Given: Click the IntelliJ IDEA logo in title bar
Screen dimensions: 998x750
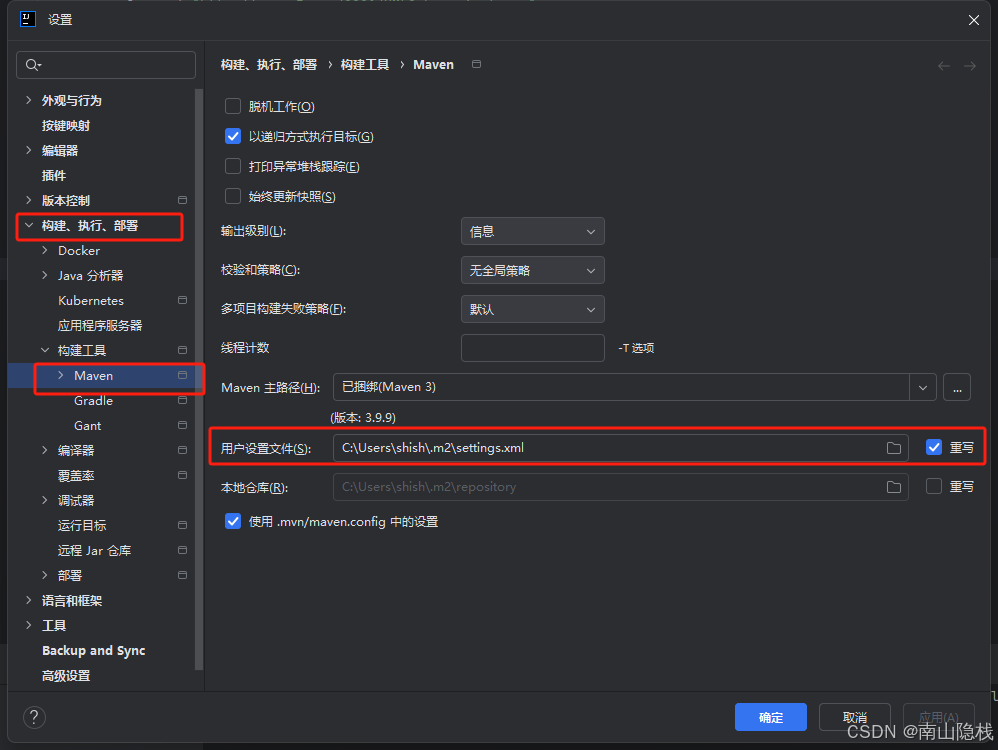Looking at the screenshot, I should click(x=28, y=20).
